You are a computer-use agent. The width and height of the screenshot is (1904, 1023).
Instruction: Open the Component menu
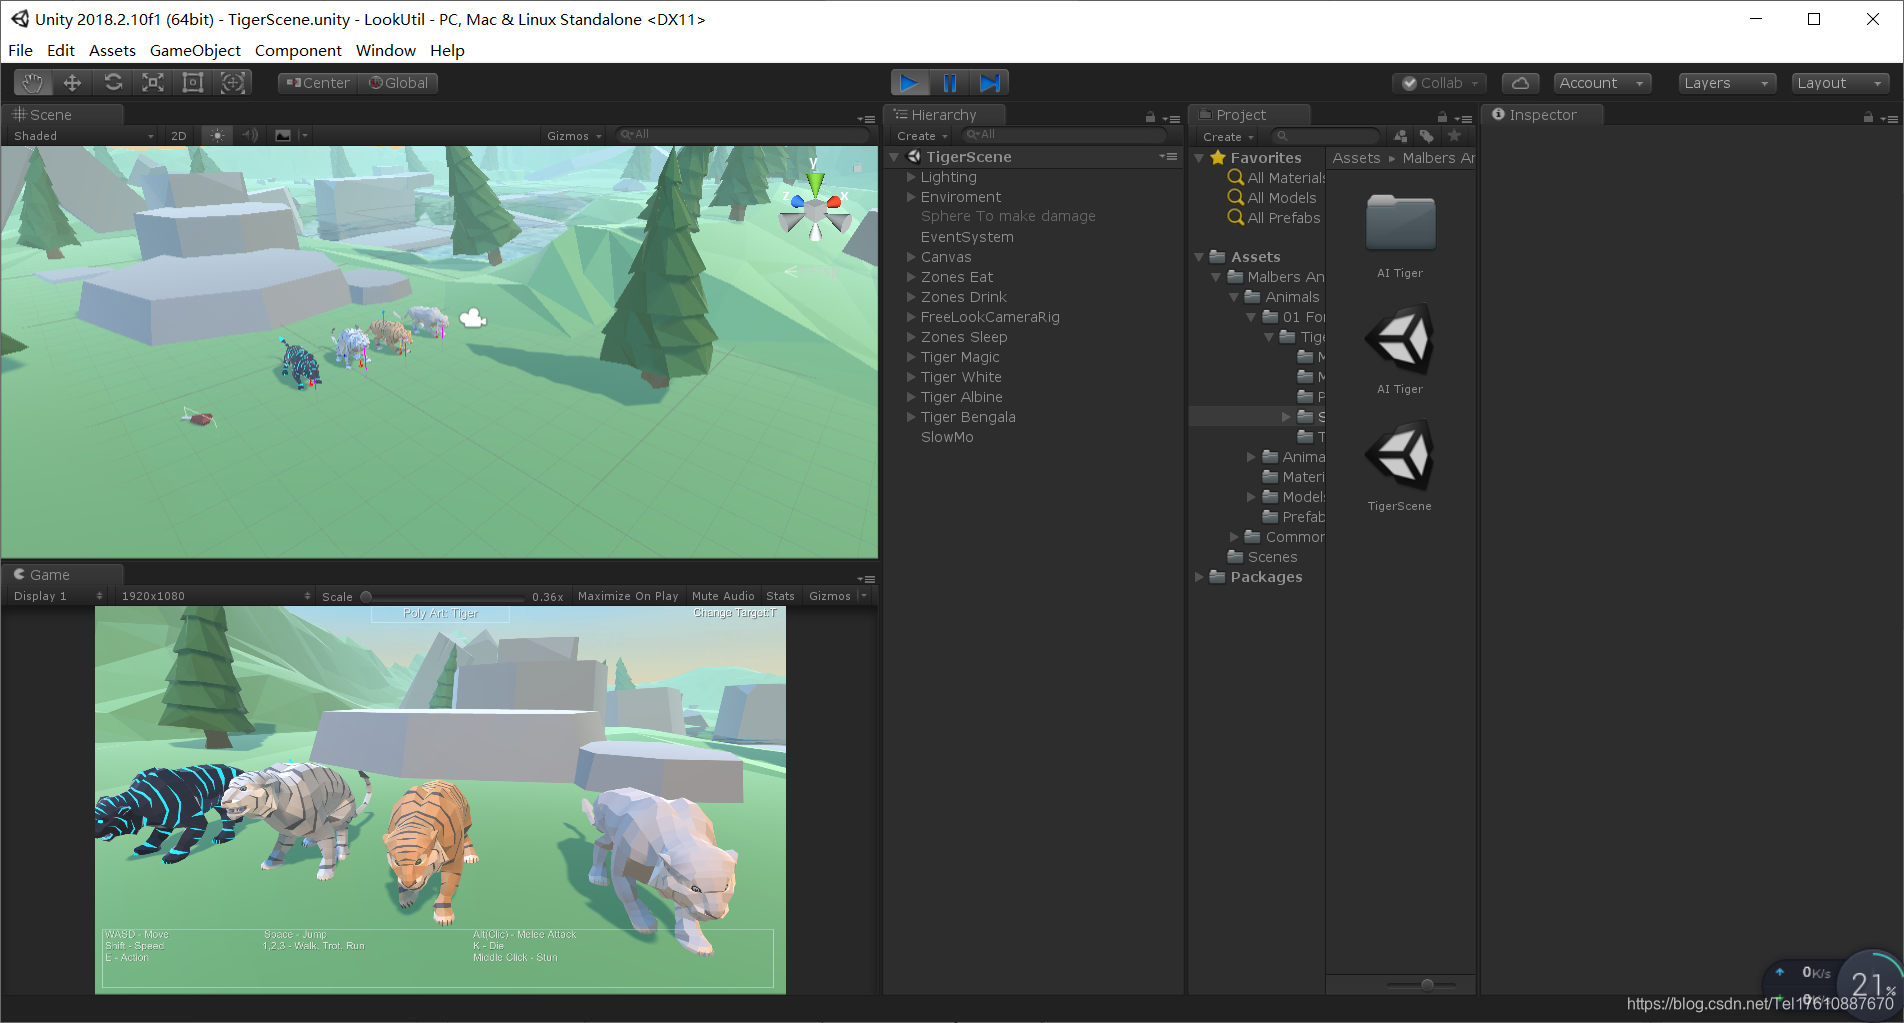coord(298,50)
